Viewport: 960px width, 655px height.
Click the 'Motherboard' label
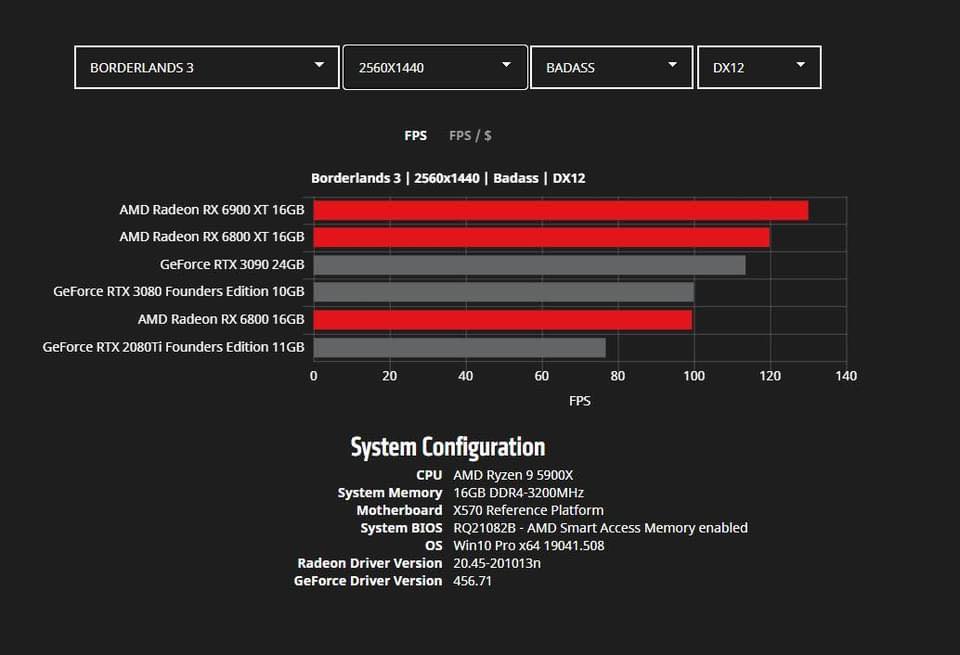pyautogui.click(x=399, y=511)
